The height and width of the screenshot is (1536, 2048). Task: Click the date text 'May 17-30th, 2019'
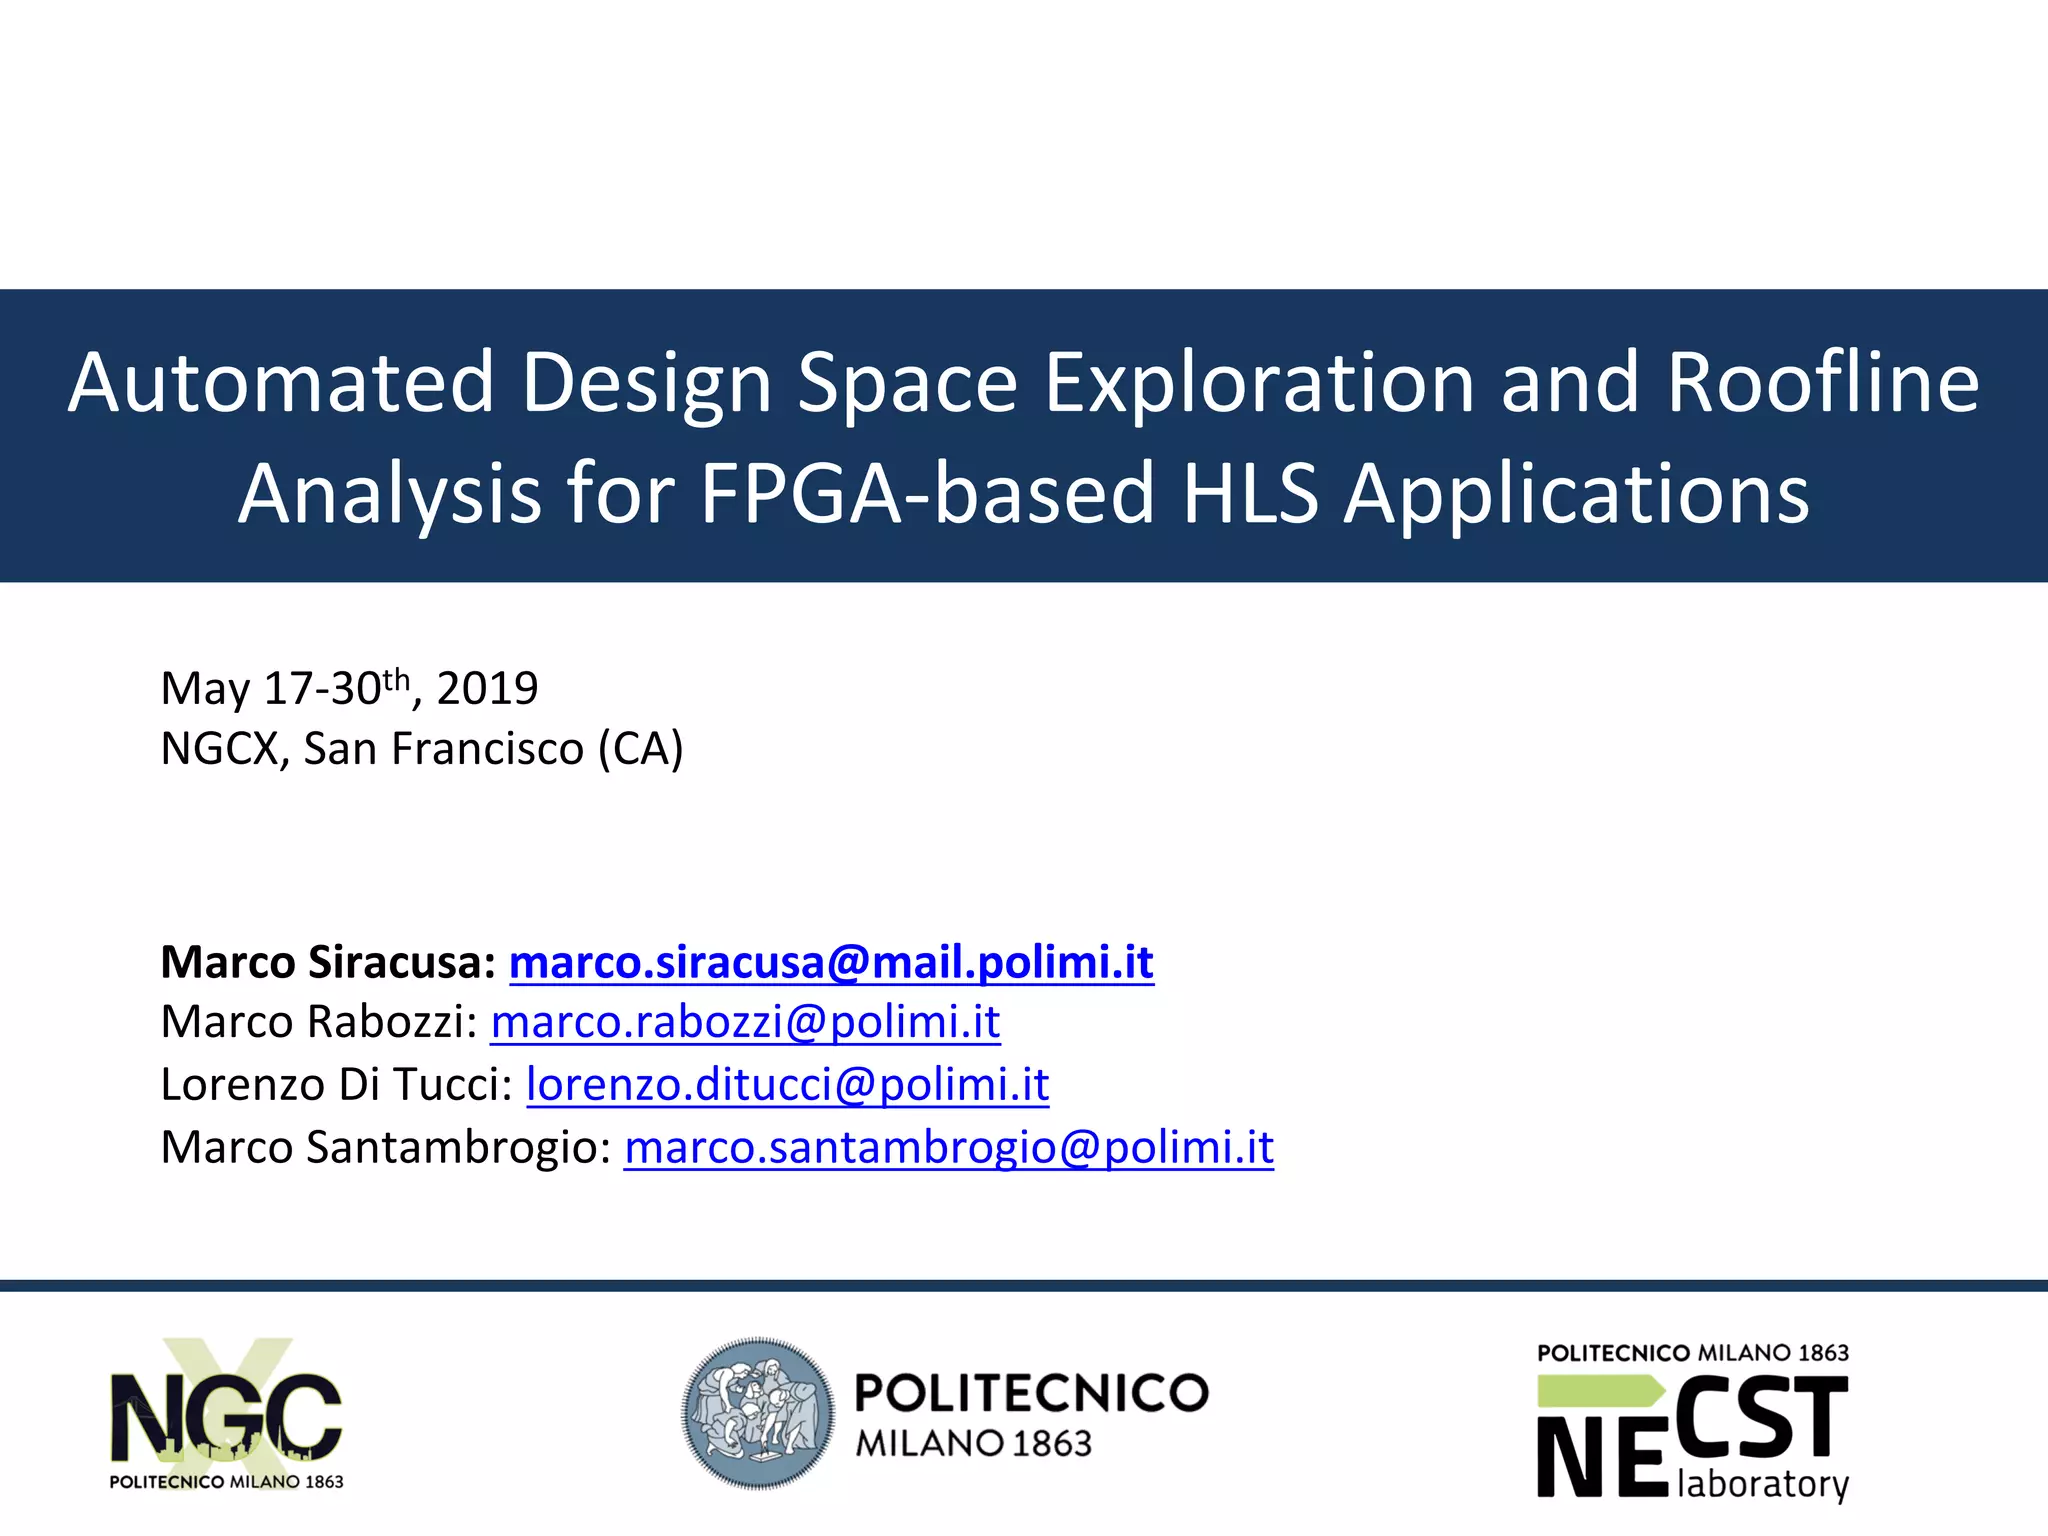(x=349, y=688)
